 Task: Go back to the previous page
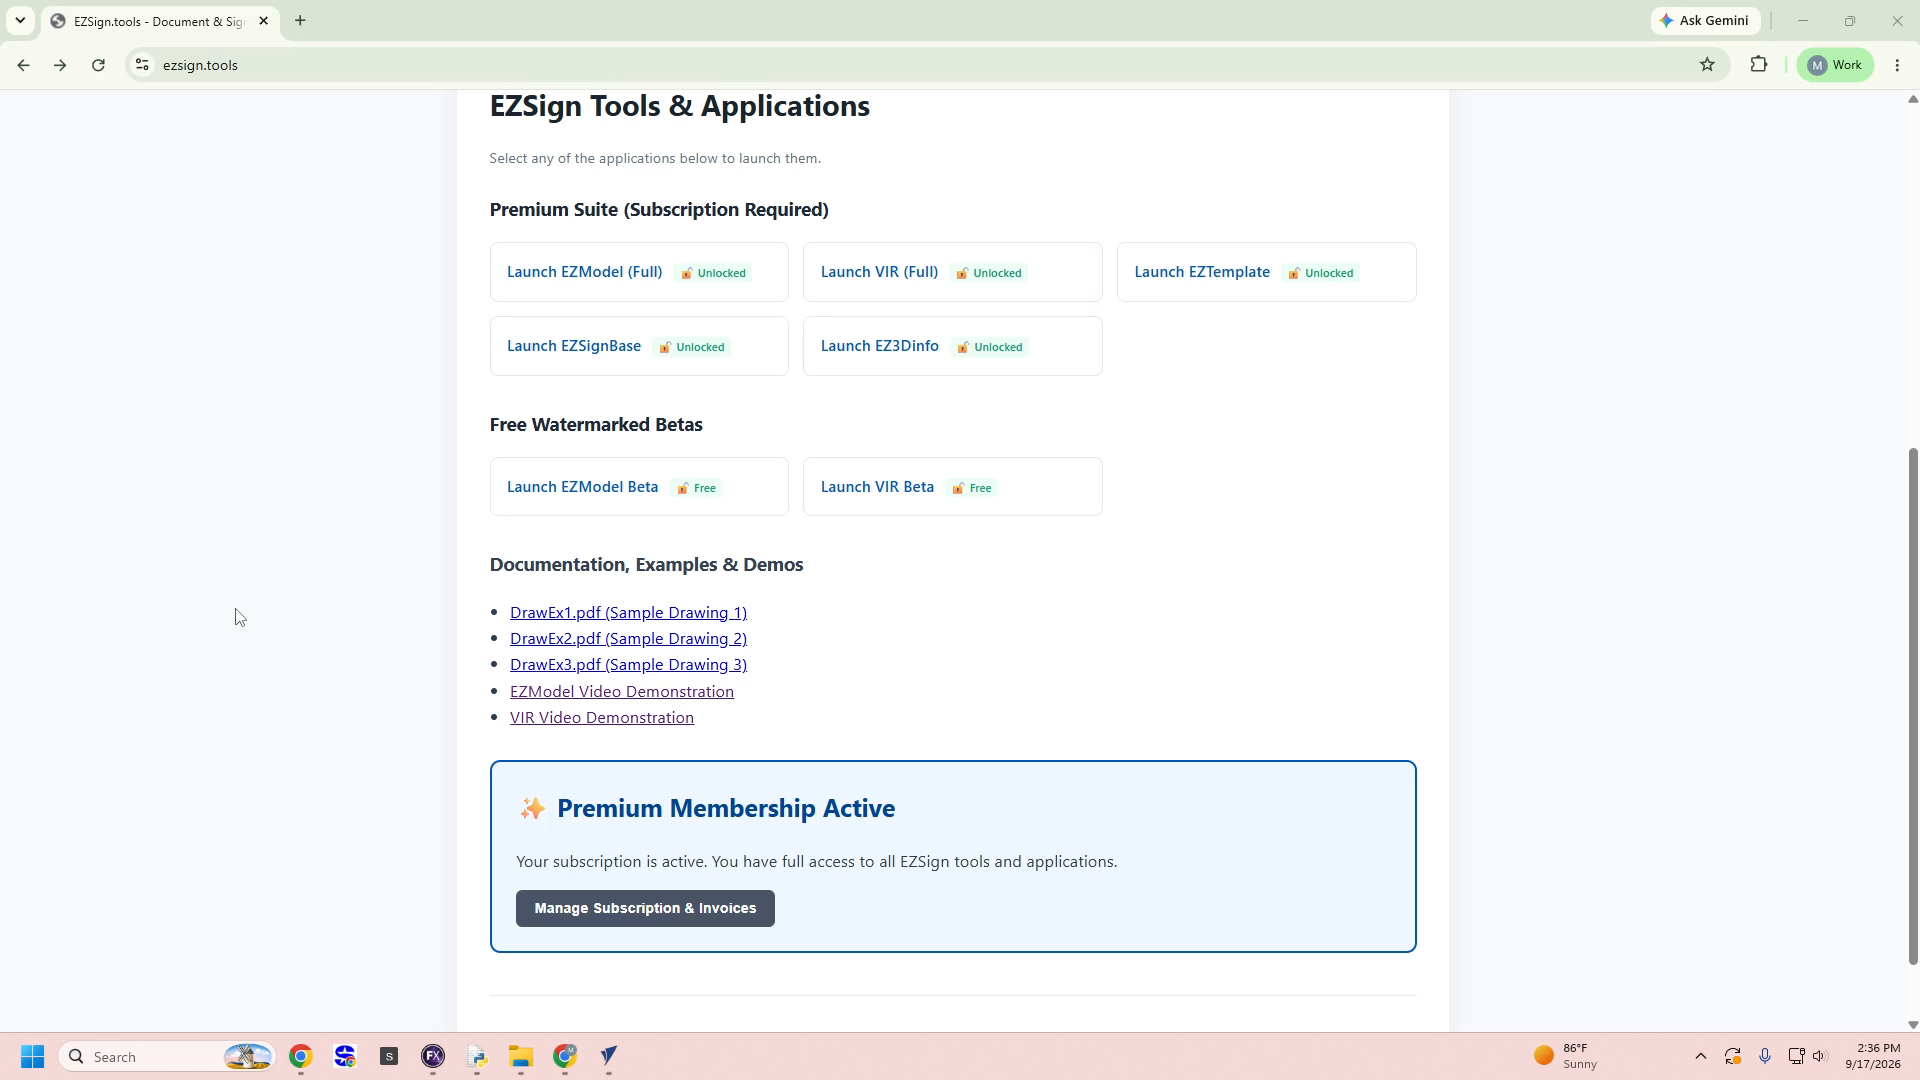click(23, 65)
